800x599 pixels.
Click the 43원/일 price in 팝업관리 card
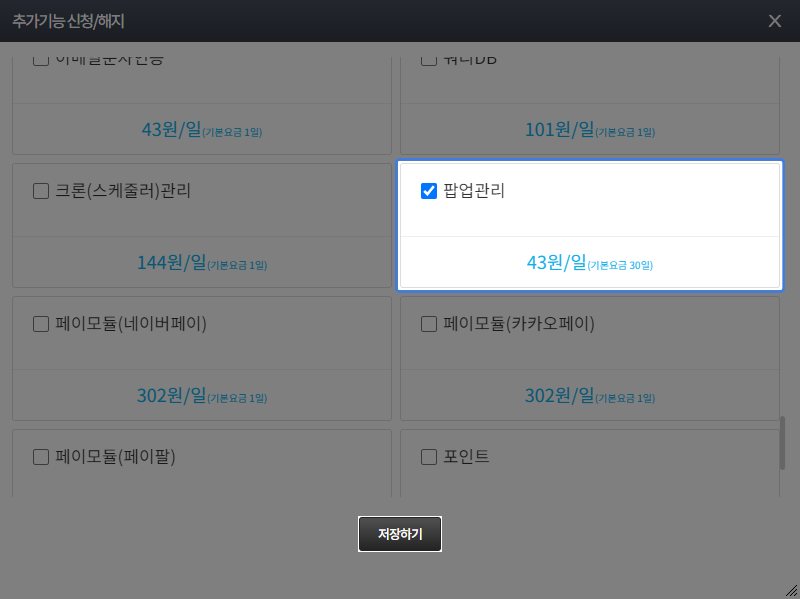pyautogui.click(x=556, y=263)
